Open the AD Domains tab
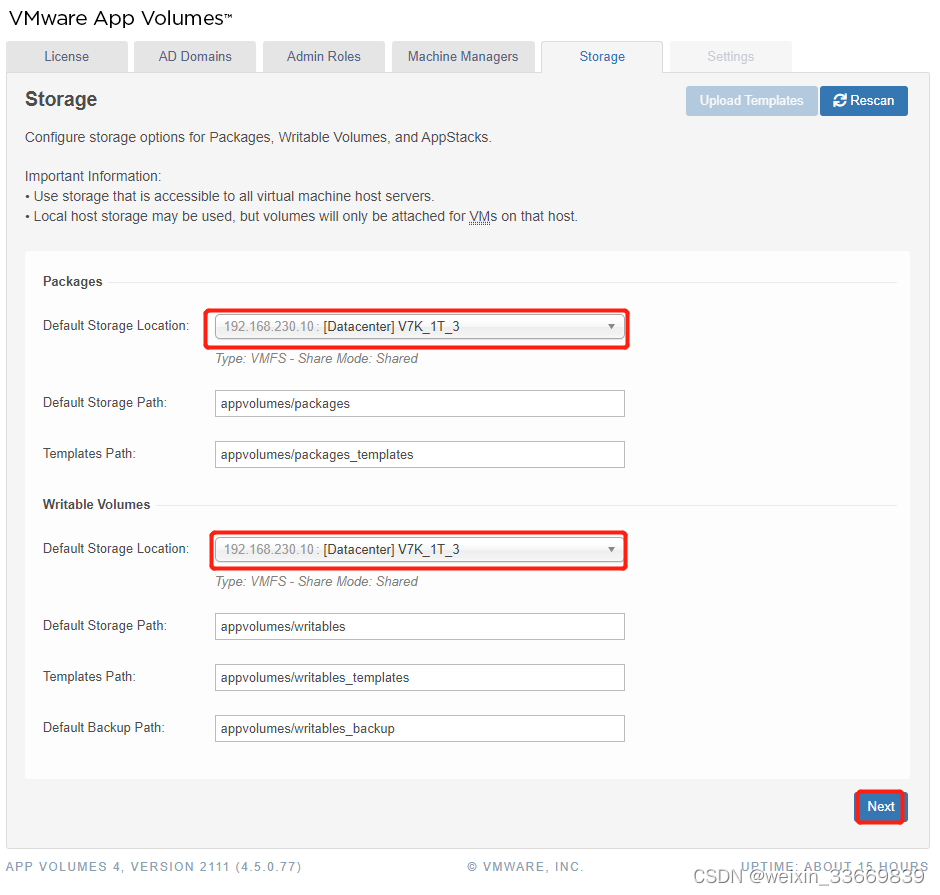The image size is (940, 895). pyautogui.click(x=195, y=57)
